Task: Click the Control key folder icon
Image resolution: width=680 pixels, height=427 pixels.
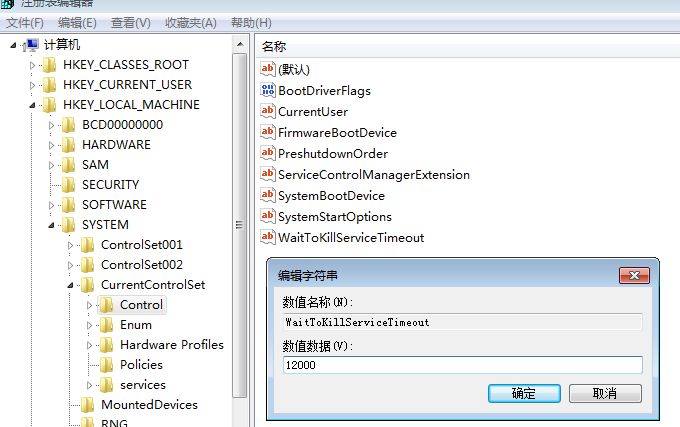Action: pos(106,305)
